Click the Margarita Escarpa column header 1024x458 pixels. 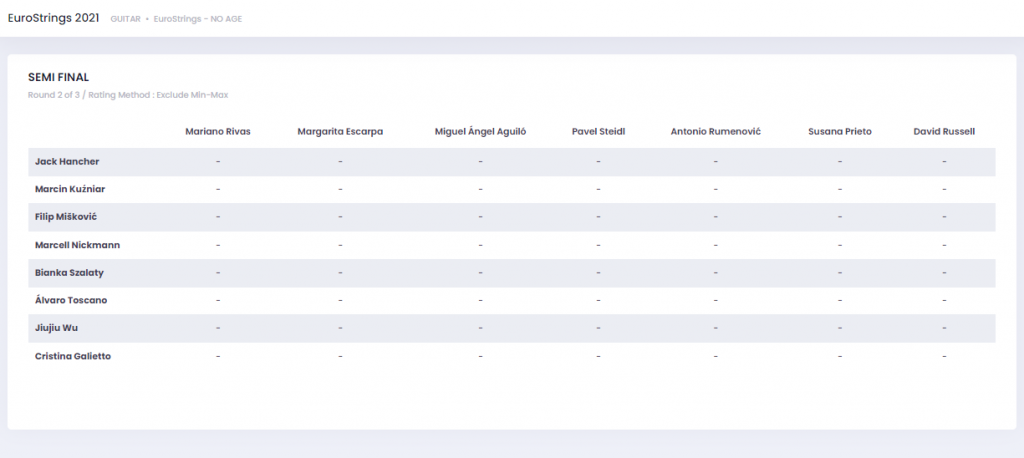[x=340, y=131]
